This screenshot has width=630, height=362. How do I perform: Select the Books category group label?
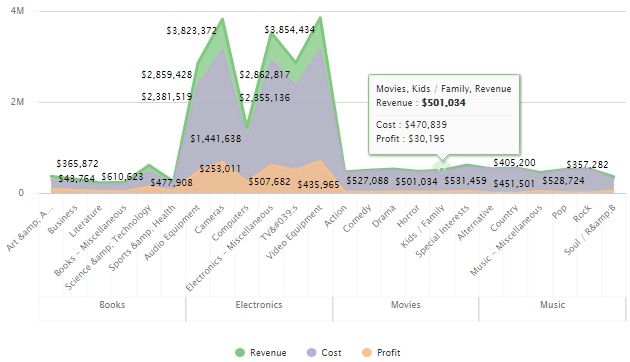[112, 305]
